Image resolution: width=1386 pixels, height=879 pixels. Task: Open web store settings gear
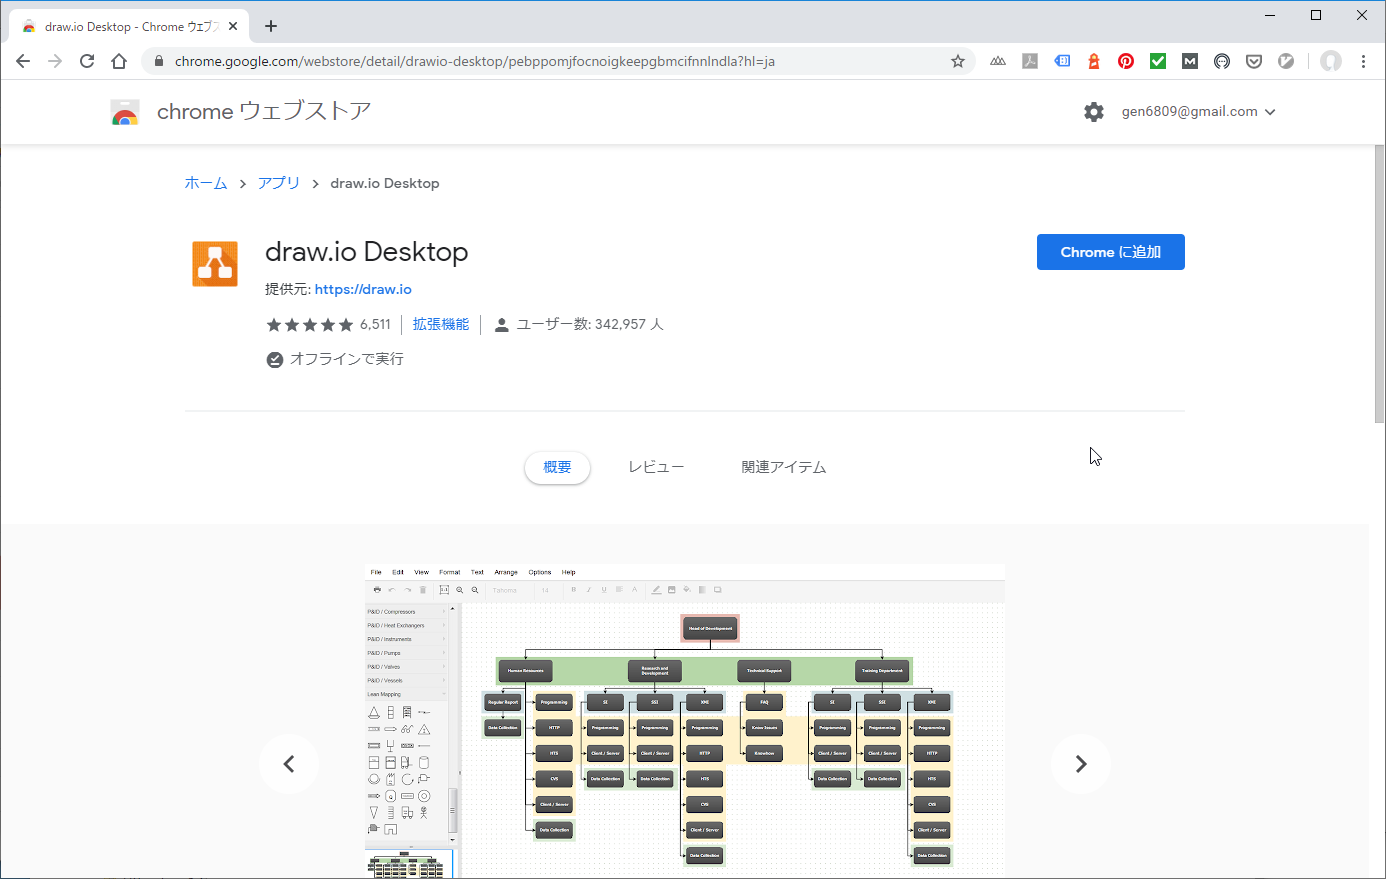[1094, 112]
